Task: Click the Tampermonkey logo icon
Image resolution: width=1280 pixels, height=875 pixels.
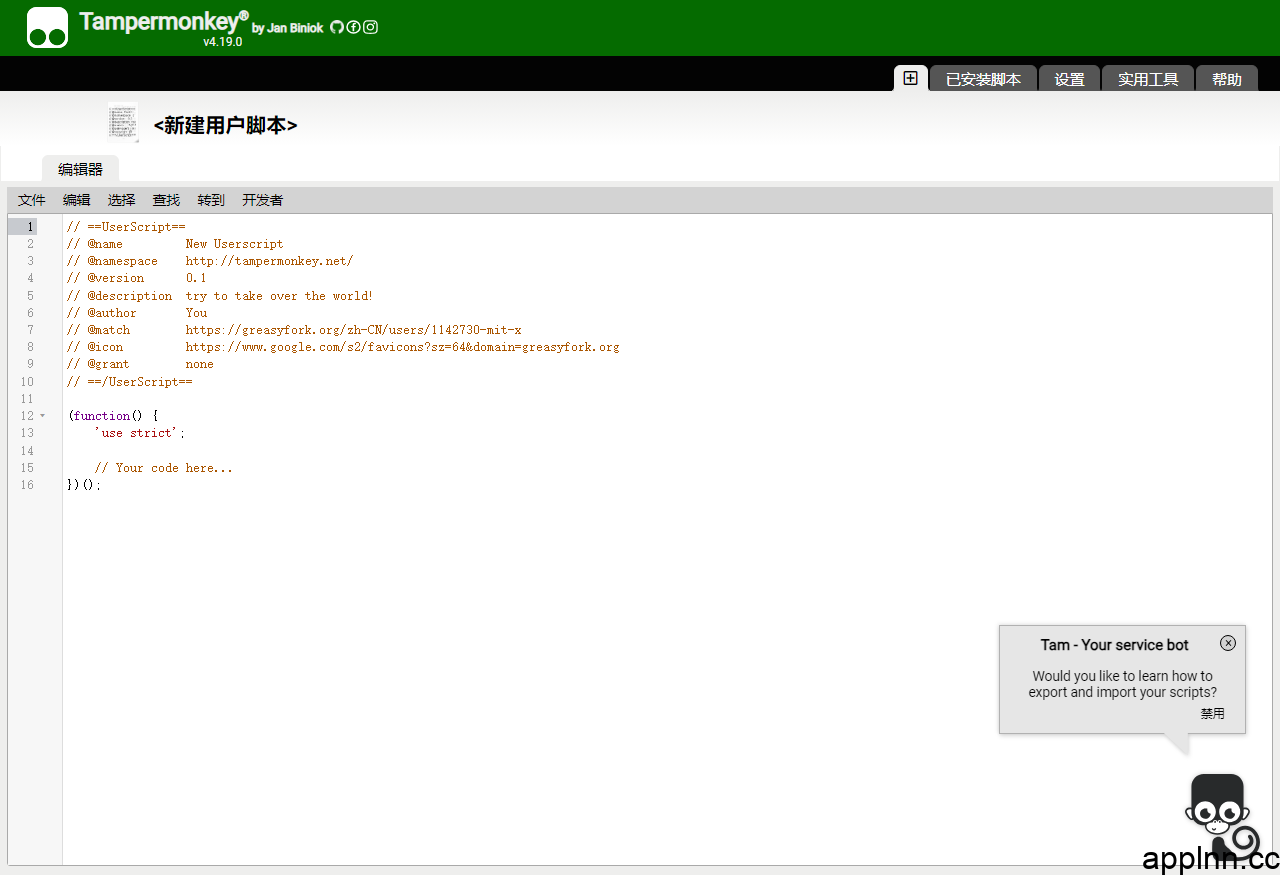Action: pos(47,27)
